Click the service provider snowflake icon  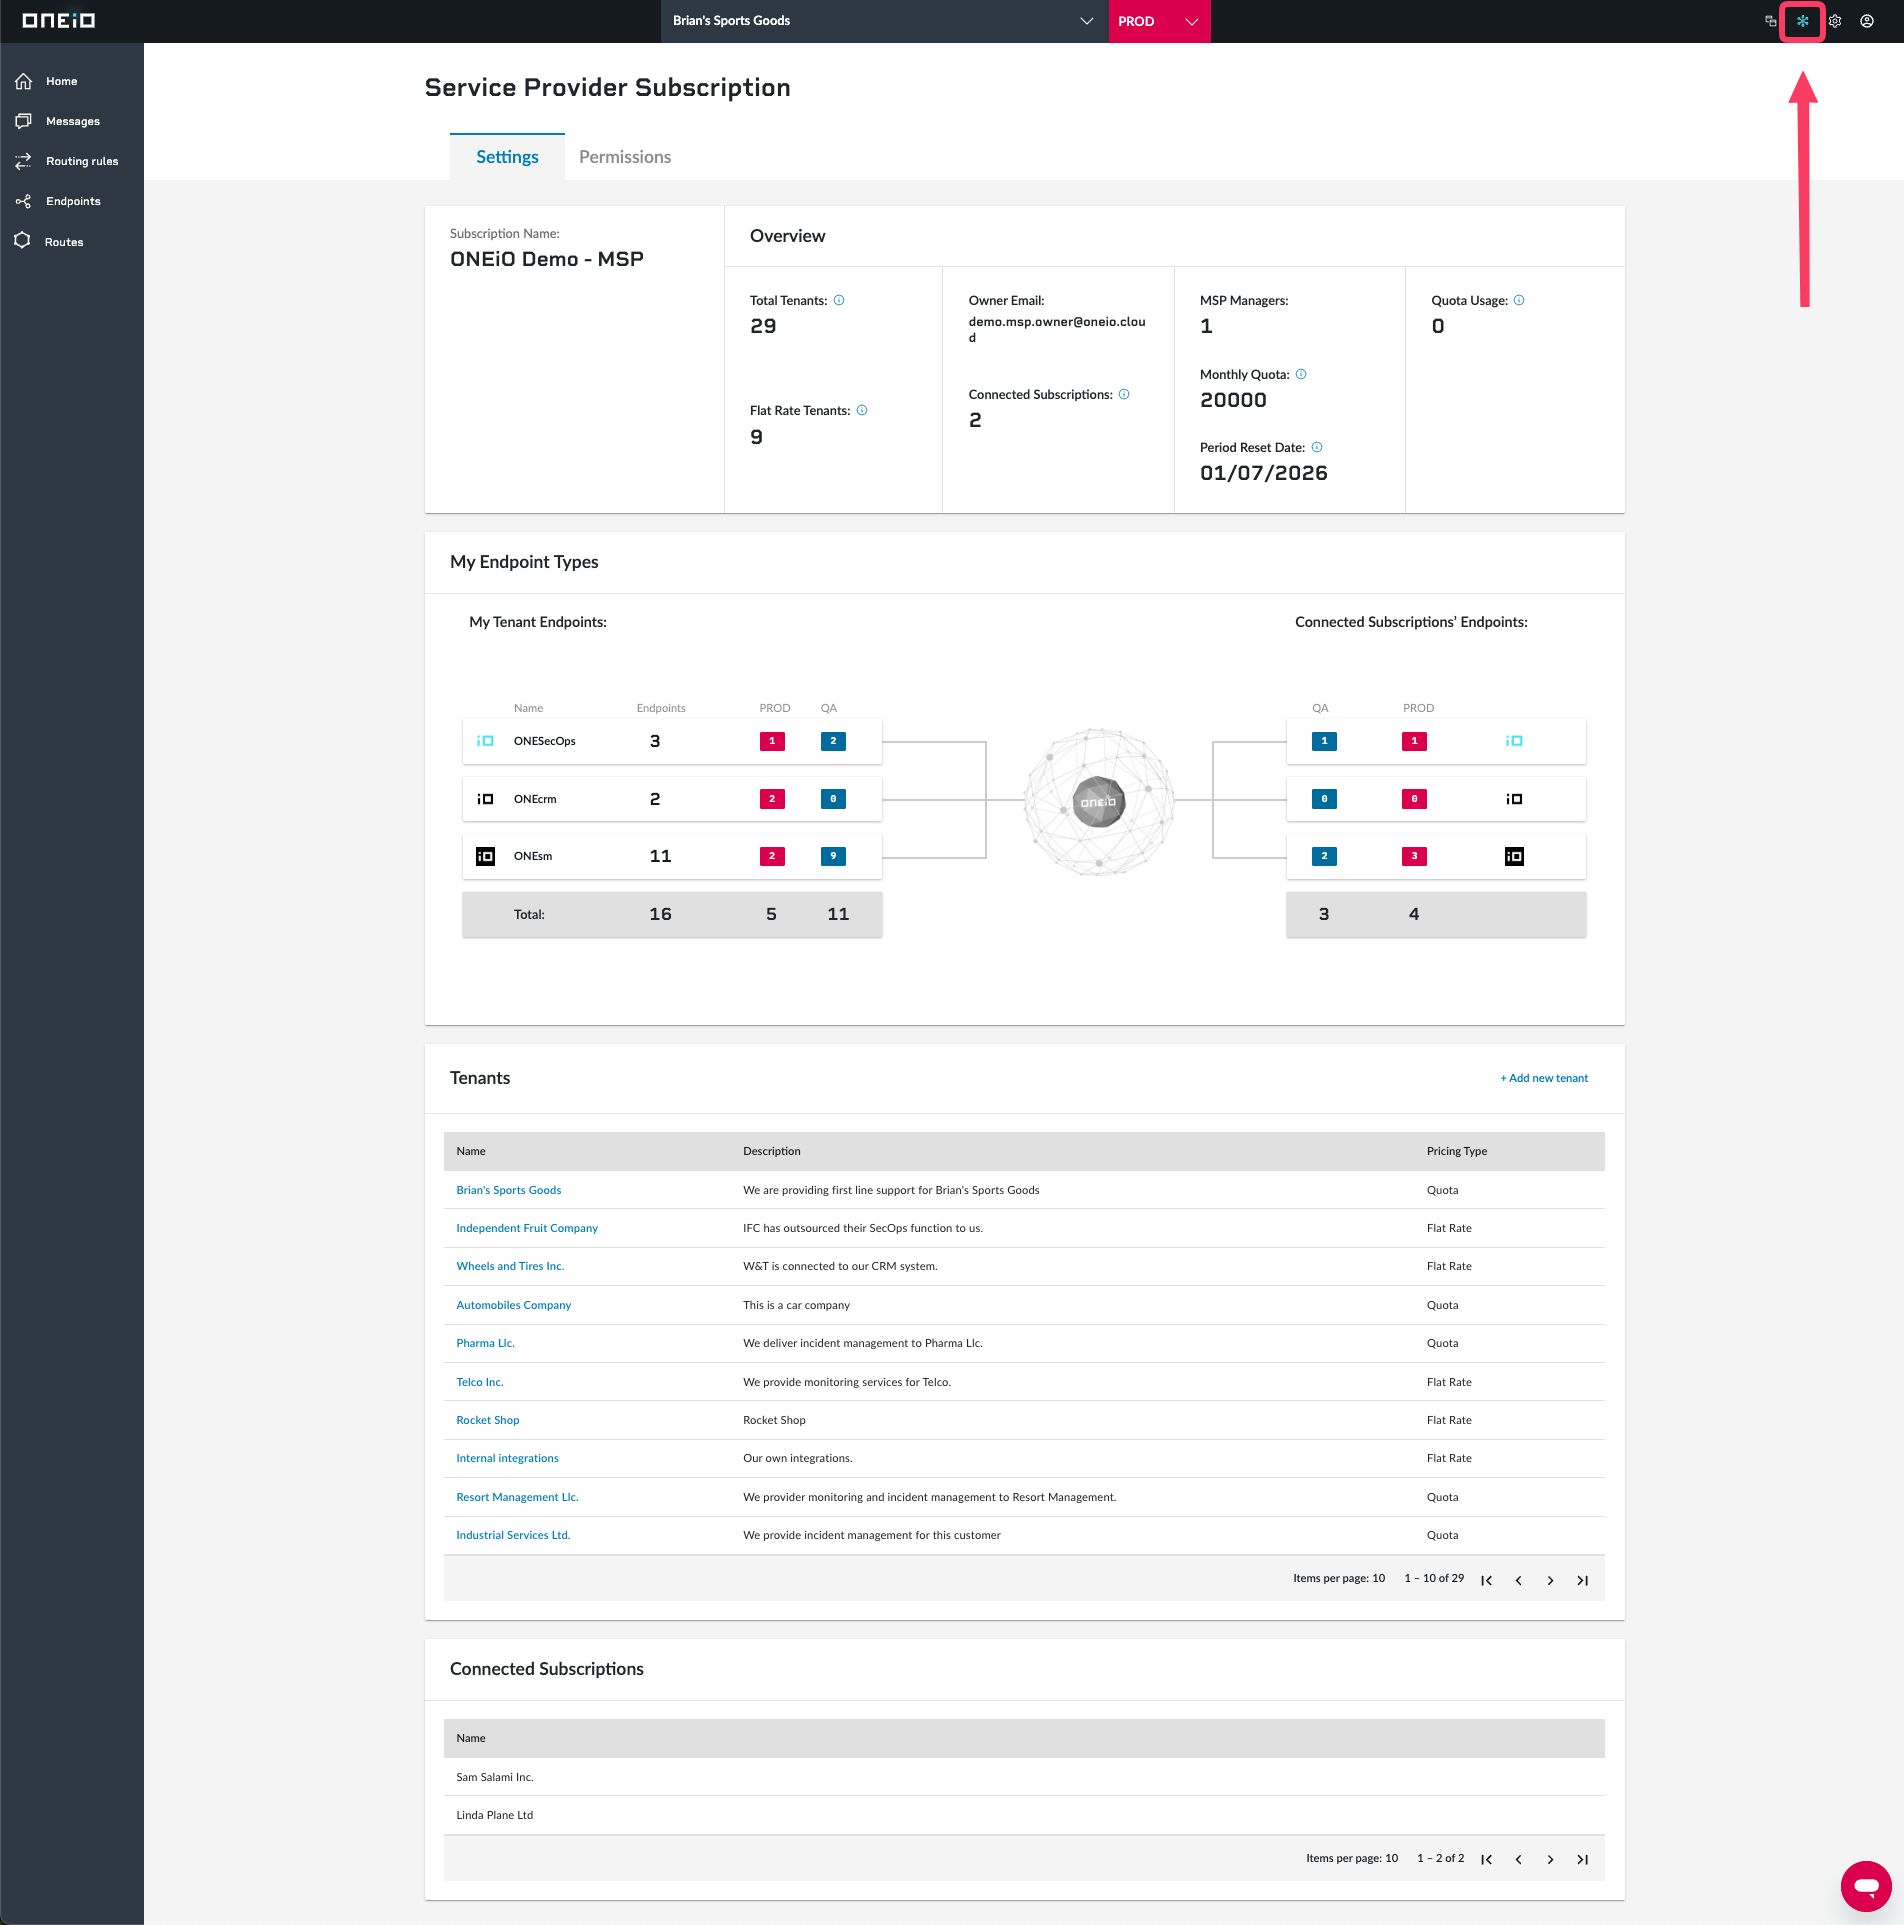pos(1802,21)
